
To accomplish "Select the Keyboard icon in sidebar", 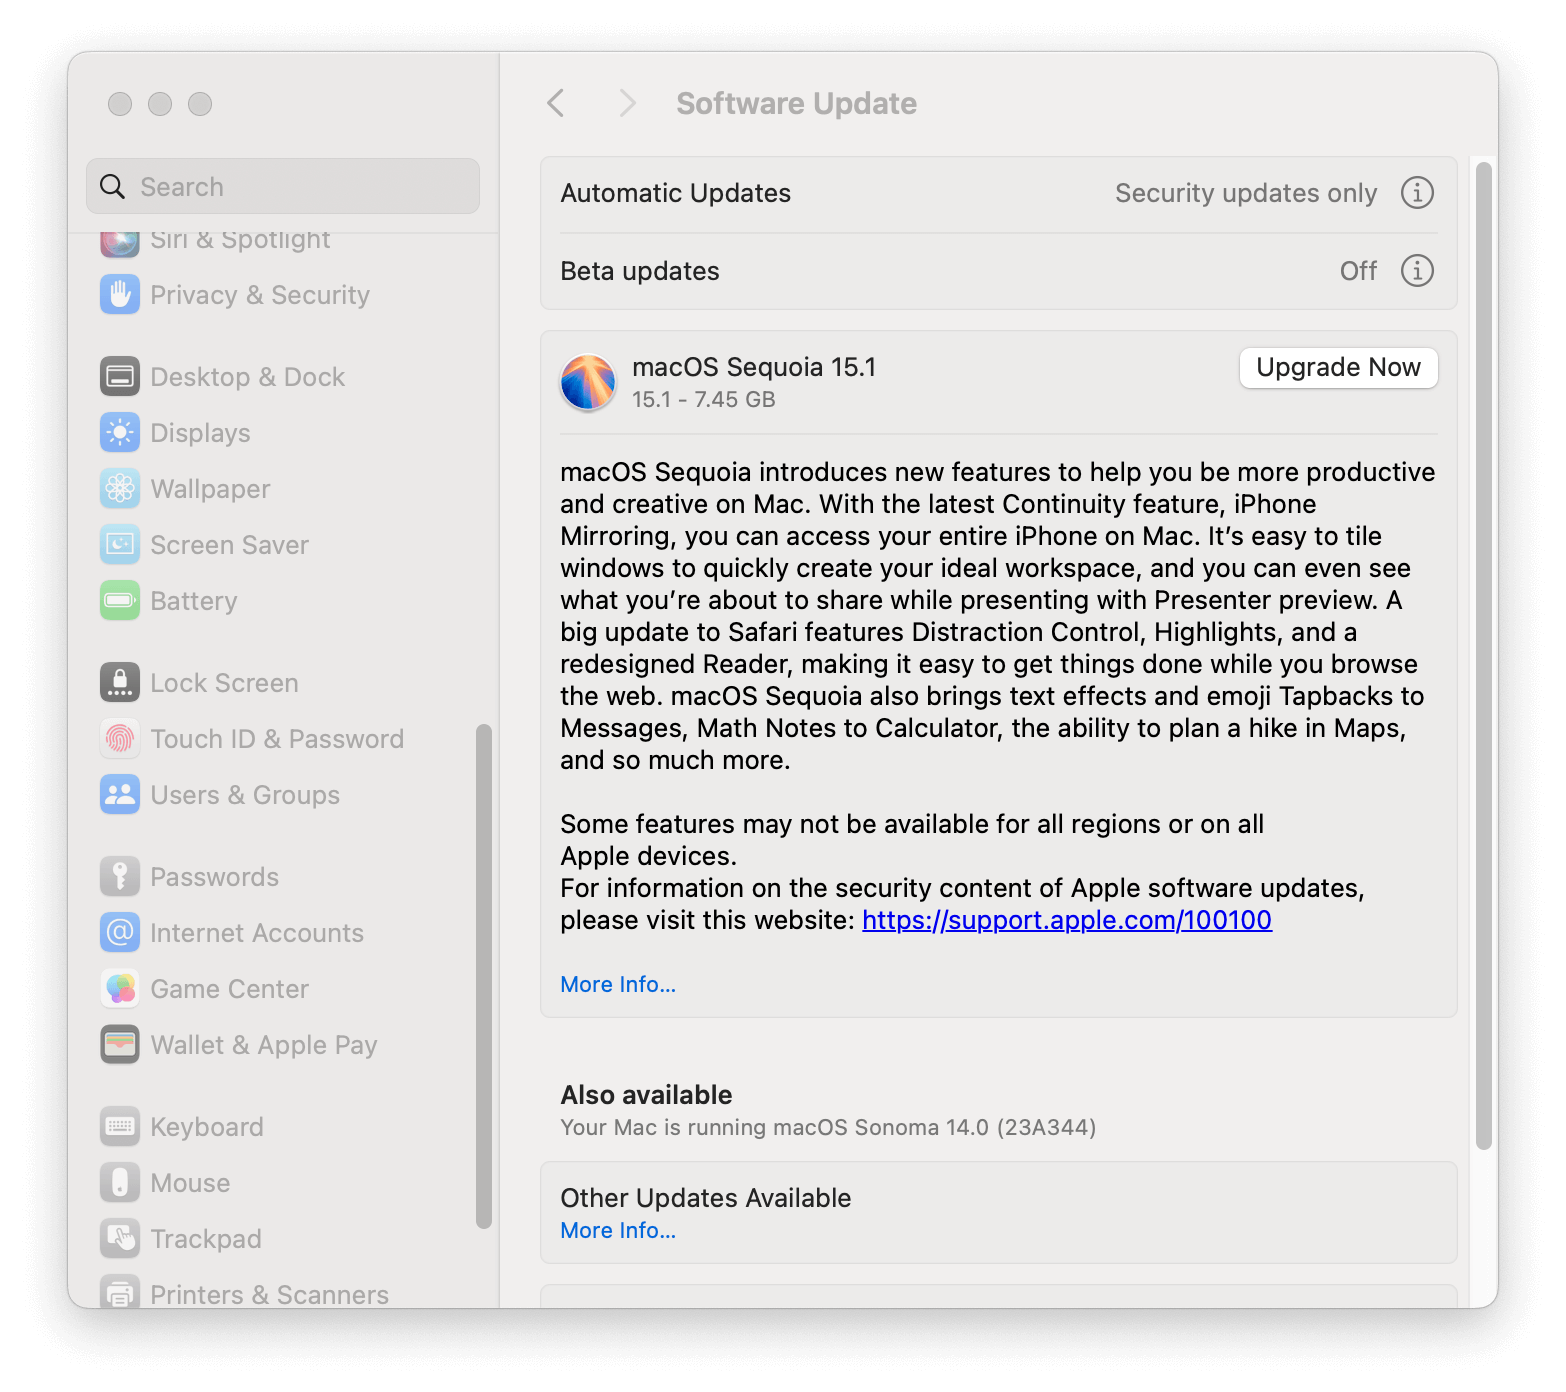I will [120, 1126].
